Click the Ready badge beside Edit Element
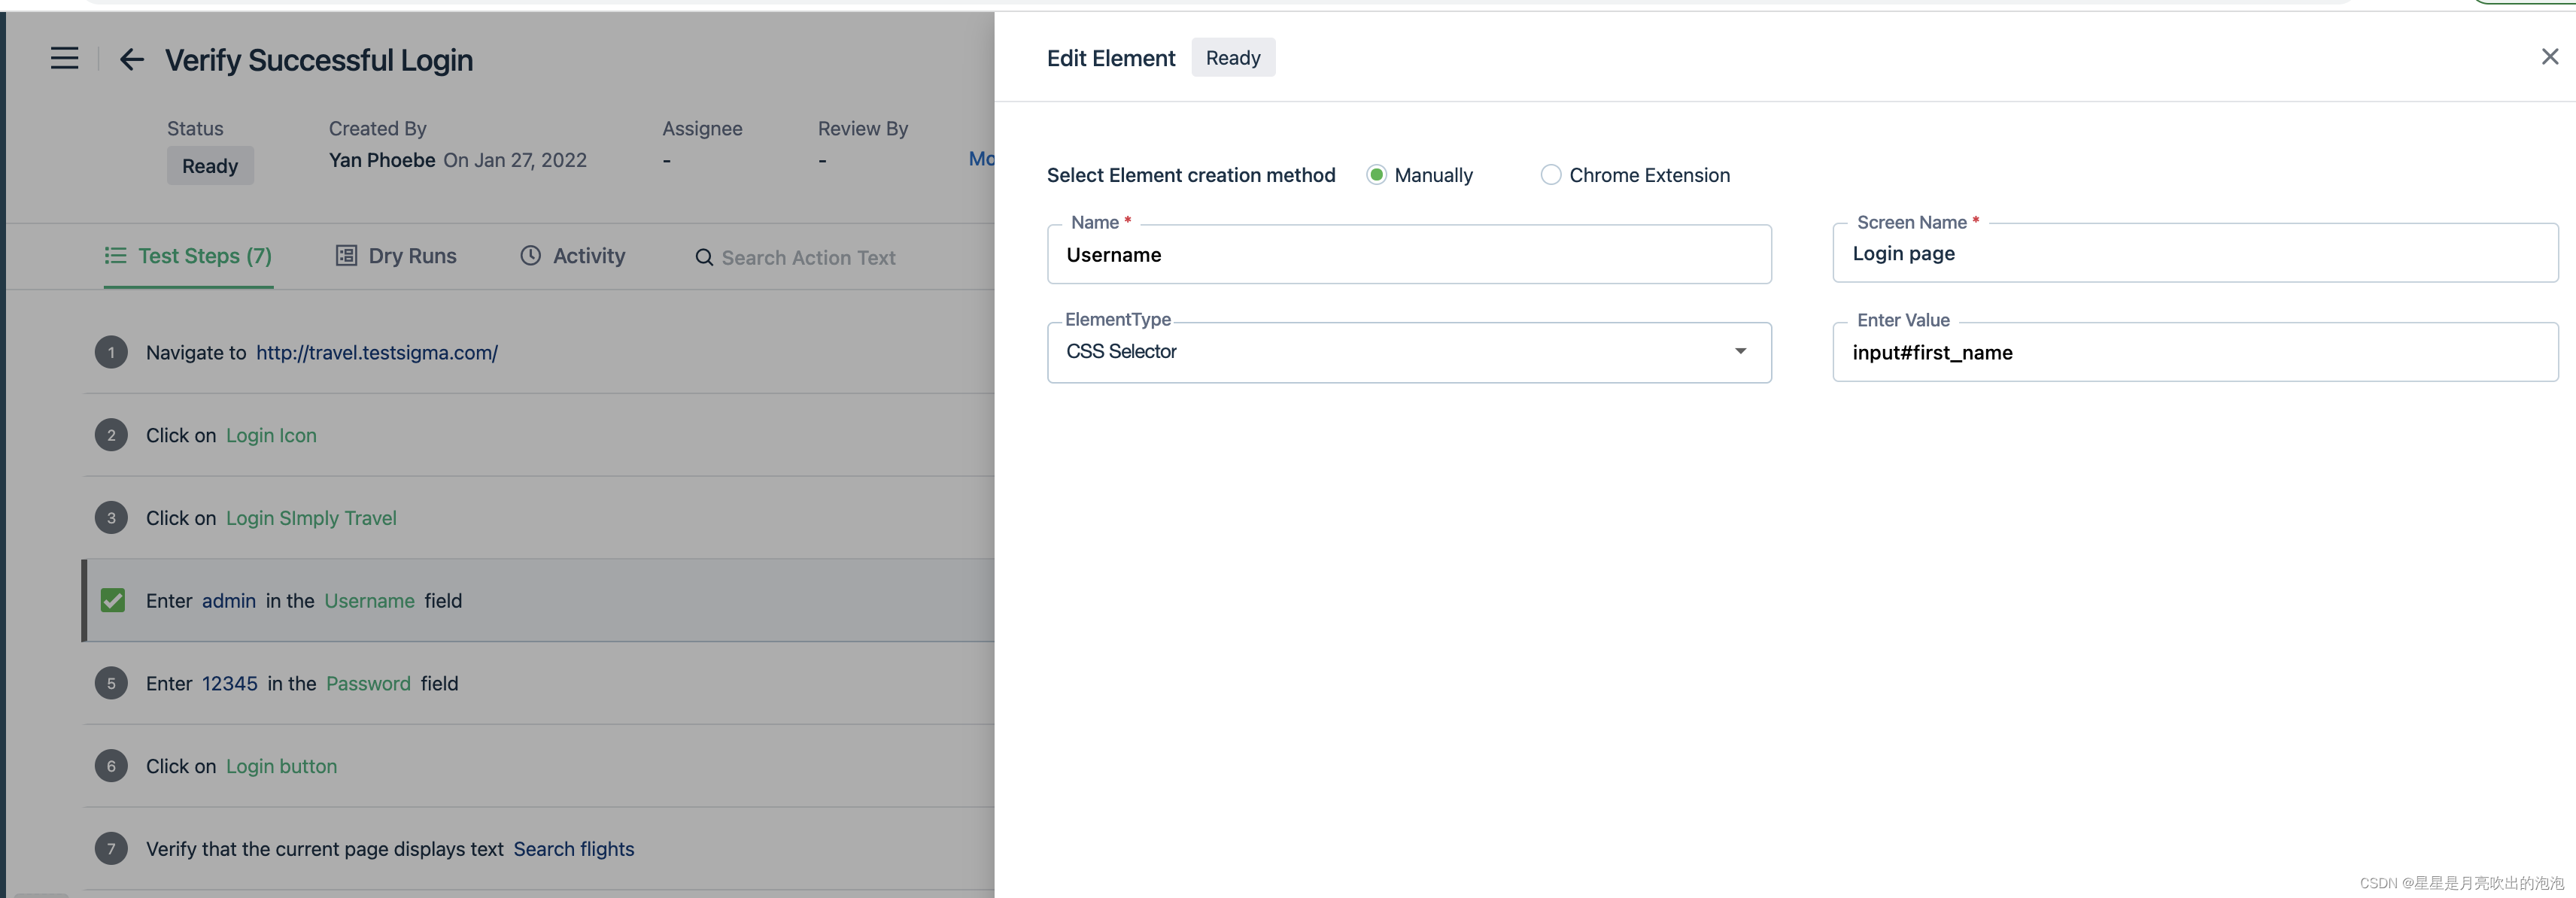The width and height of the screenshot is (2576, 898). tap(1233, 58)
